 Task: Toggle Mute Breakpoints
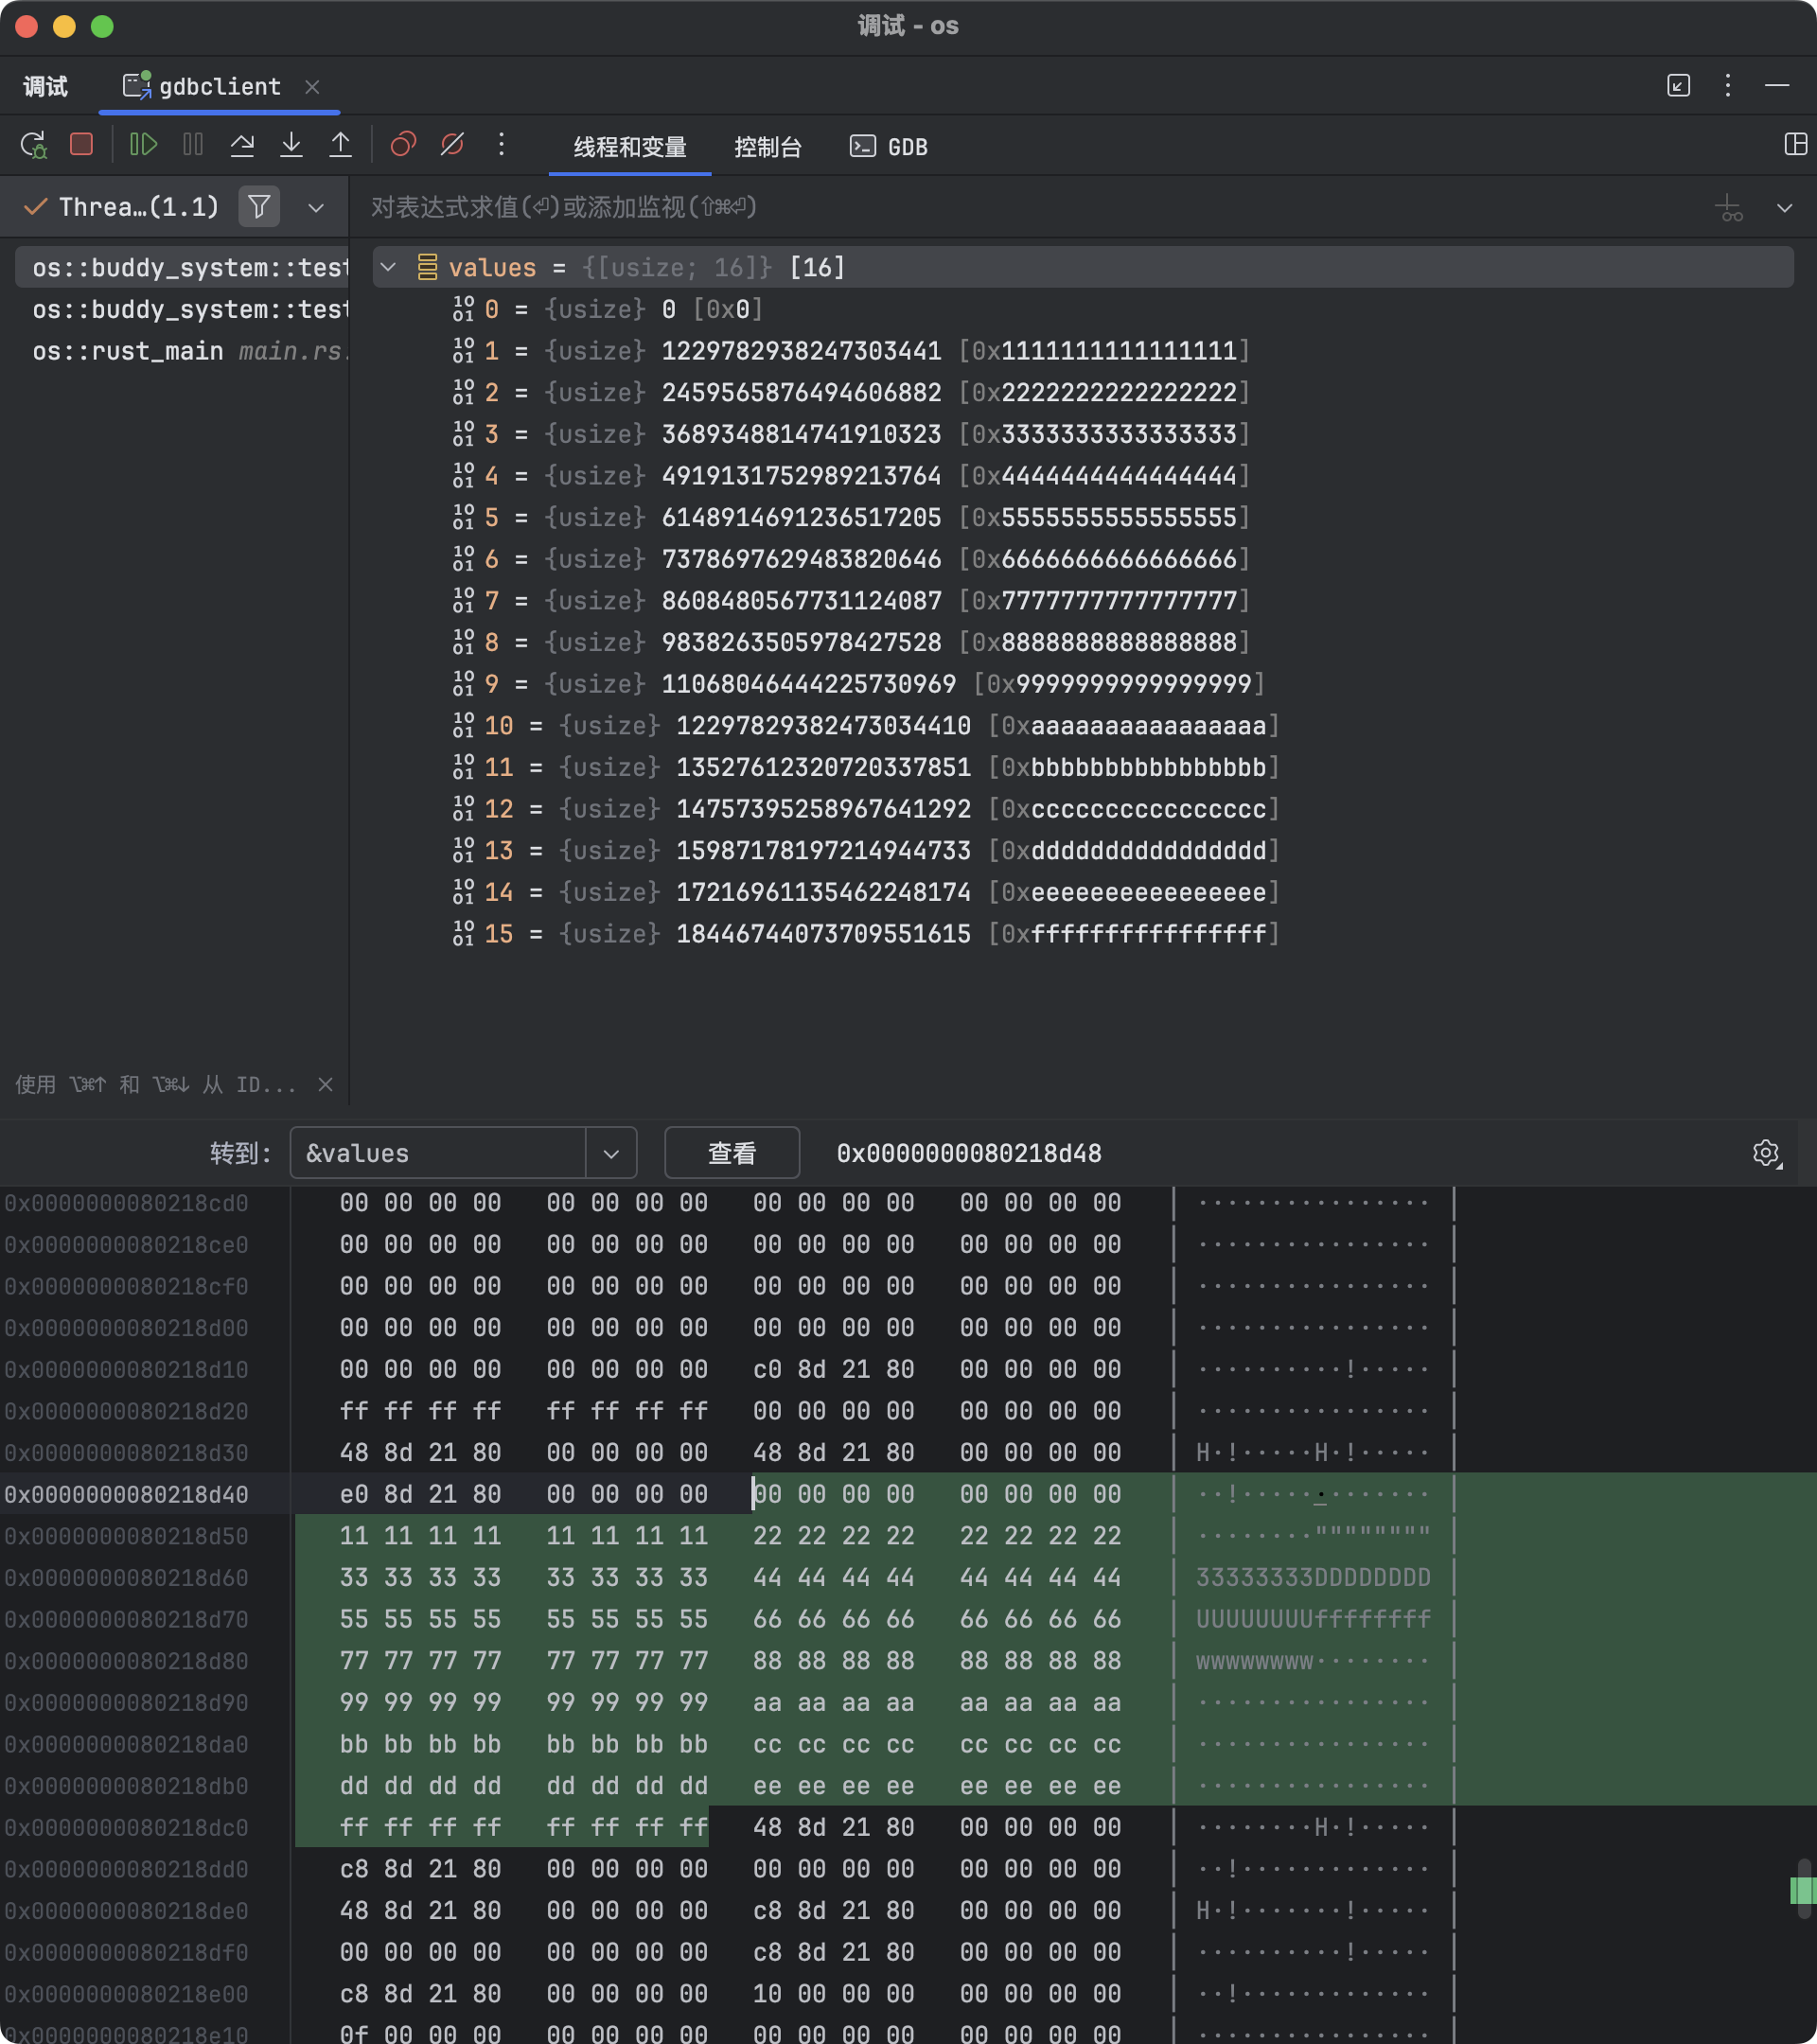point(452,146)
